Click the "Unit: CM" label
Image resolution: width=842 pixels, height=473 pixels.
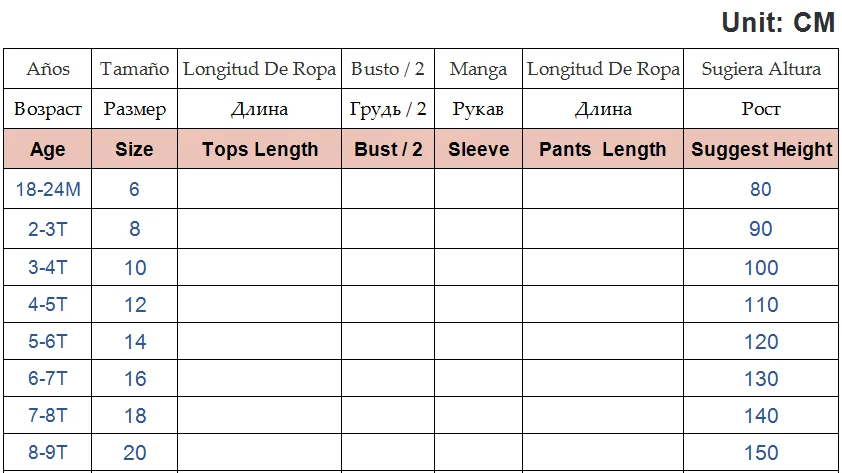point(777,23)
